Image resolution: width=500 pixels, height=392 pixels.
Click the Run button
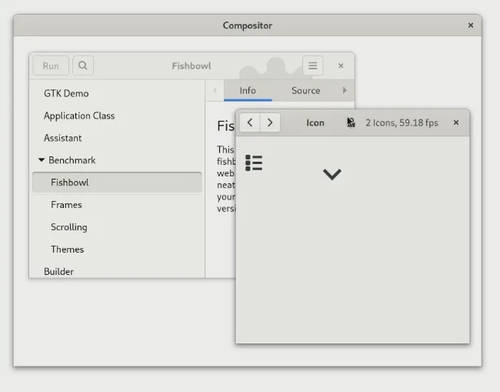(x=51, y=66)
